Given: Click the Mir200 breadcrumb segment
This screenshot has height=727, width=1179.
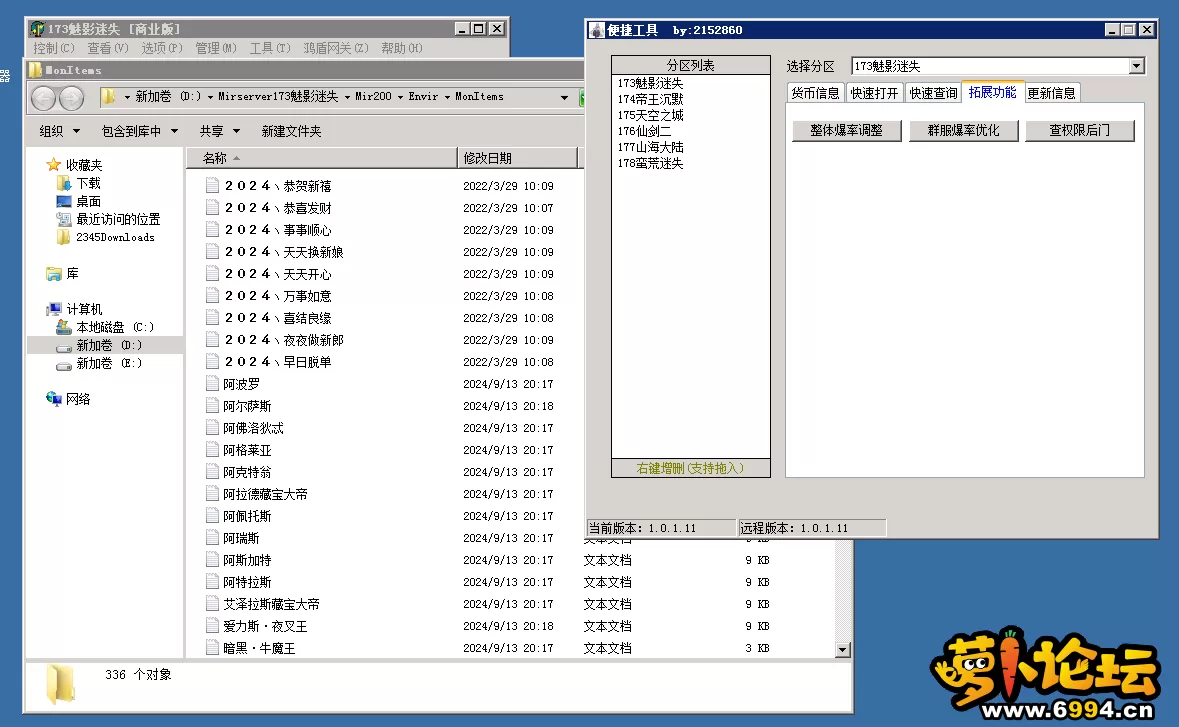Looking at the screenshot, I should click(373, 96).
